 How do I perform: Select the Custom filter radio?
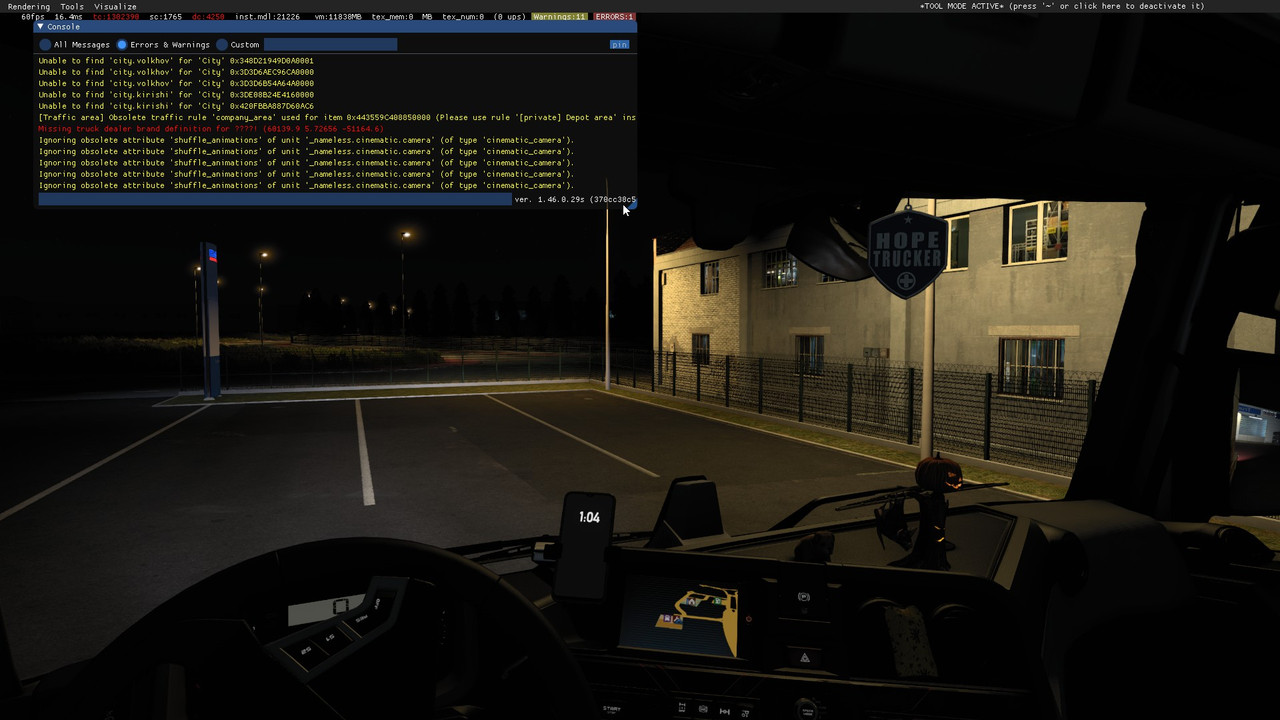click(x=222, y=45)
